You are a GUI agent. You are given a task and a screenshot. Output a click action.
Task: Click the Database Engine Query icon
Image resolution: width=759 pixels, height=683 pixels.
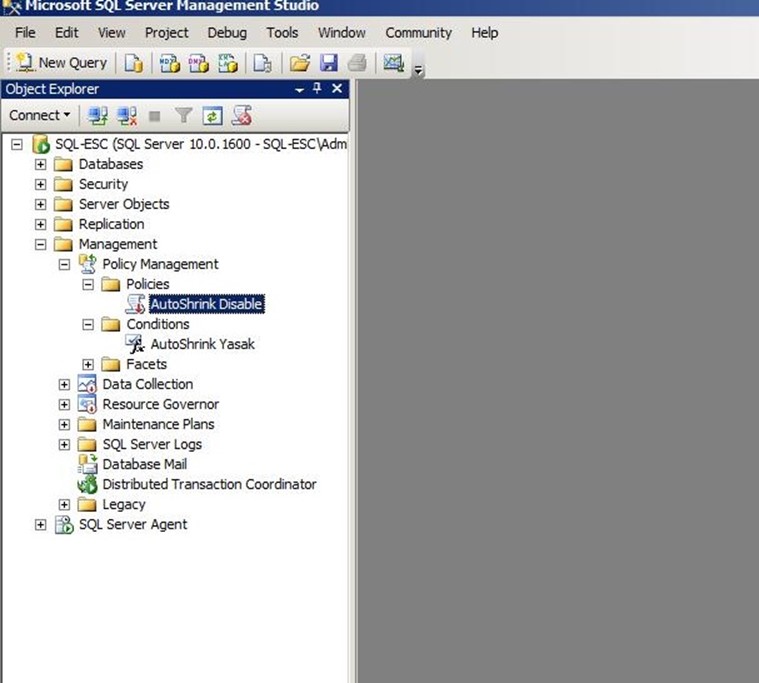134,63
